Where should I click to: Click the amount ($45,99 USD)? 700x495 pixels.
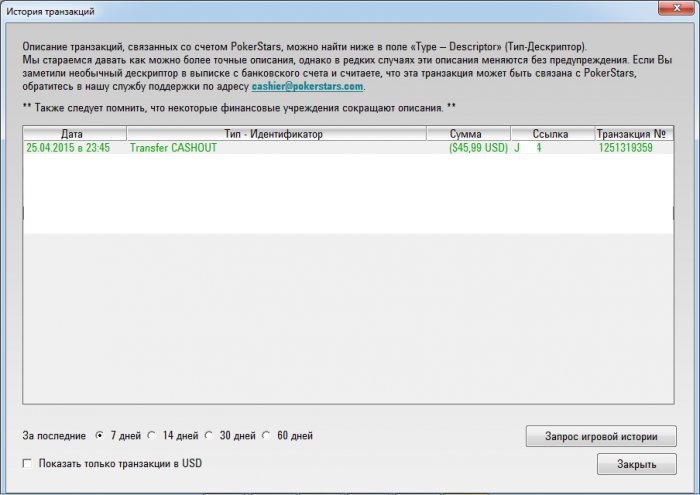click(x=478, y=148)
